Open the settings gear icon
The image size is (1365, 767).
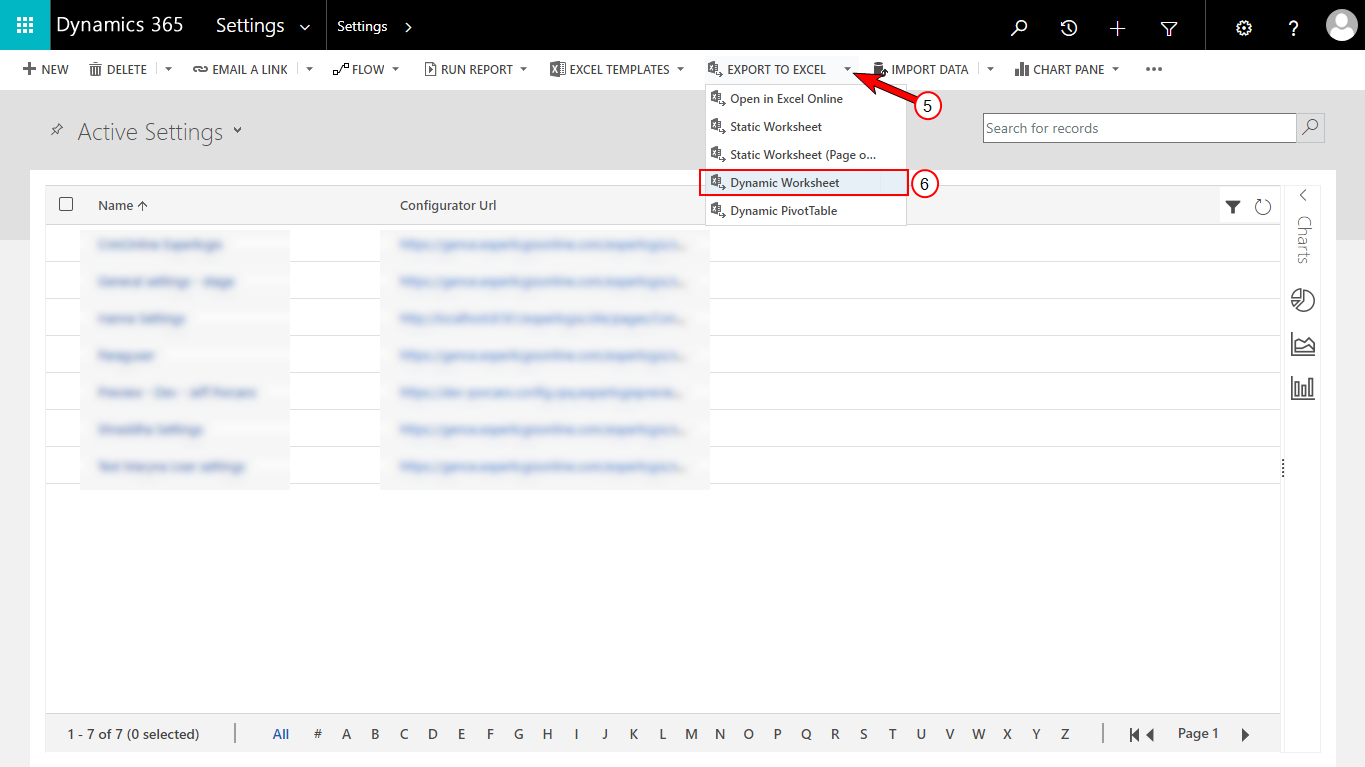[x=1244, y=28]
